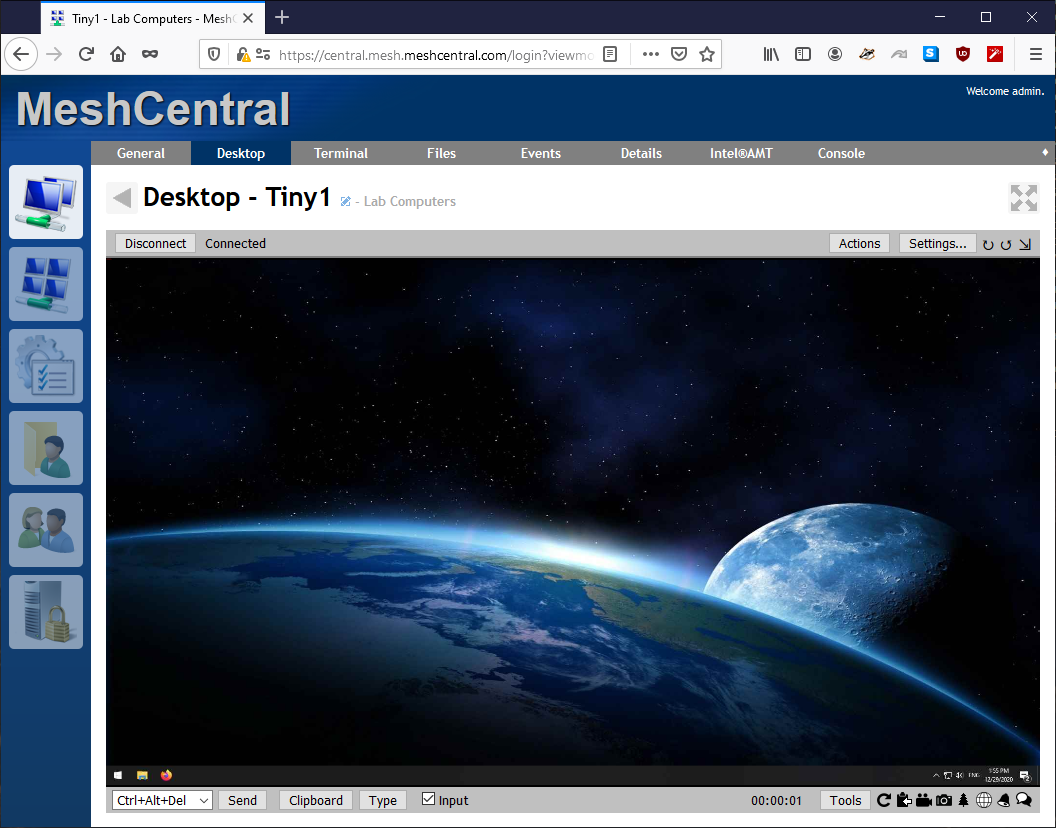
Task: Switch to the Terminal tab
Action: pyautogui.click(x=341, y=153)
